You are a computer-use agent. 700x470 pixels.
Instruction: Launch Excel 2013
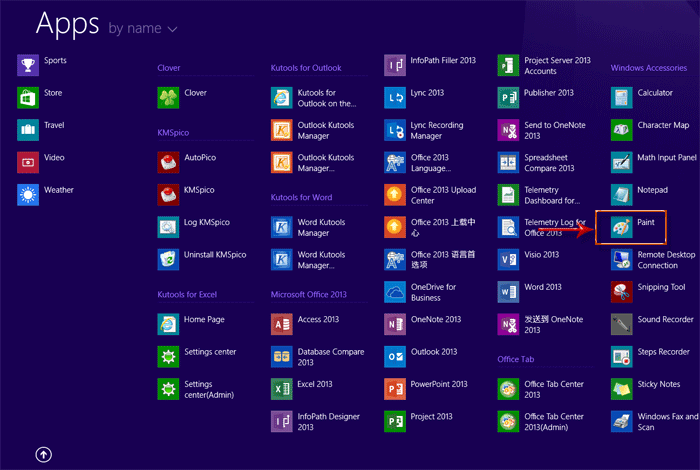282,389
